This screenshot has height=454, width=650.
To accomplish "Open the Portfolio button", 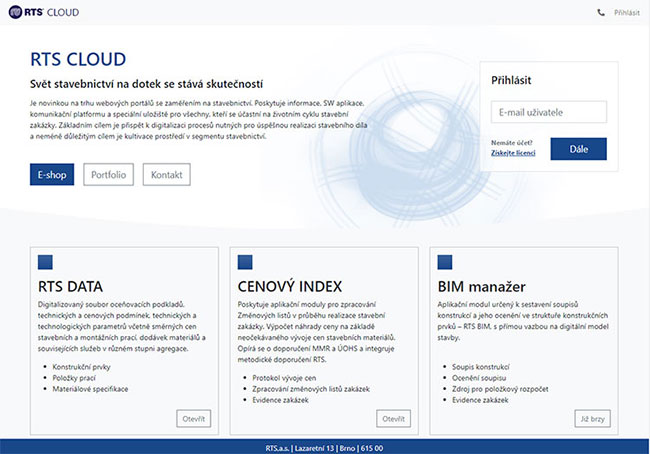I will (109, 175).
